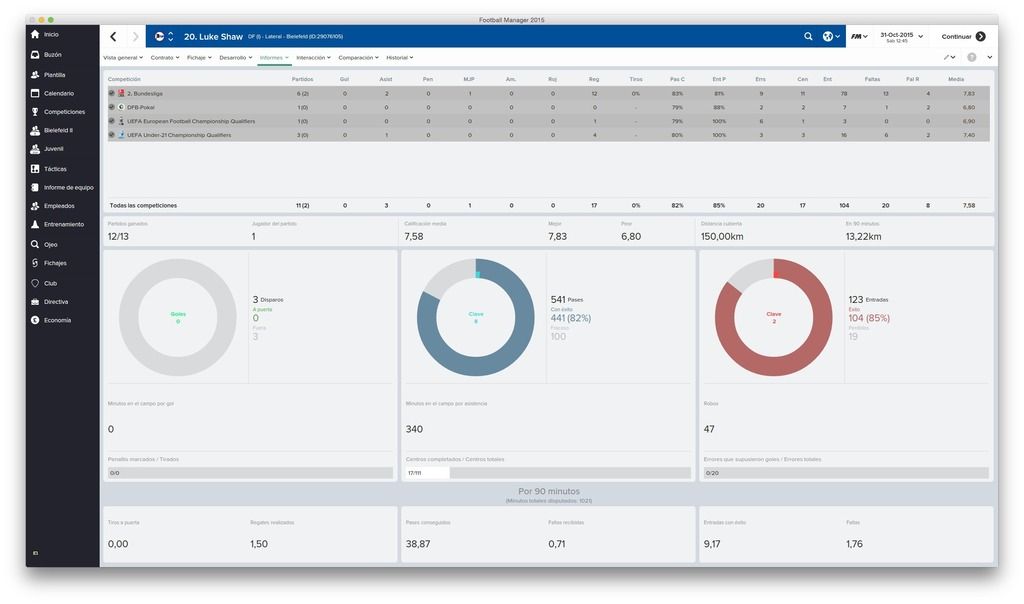
Task: Open the Comparación menu
Action: 359,57
